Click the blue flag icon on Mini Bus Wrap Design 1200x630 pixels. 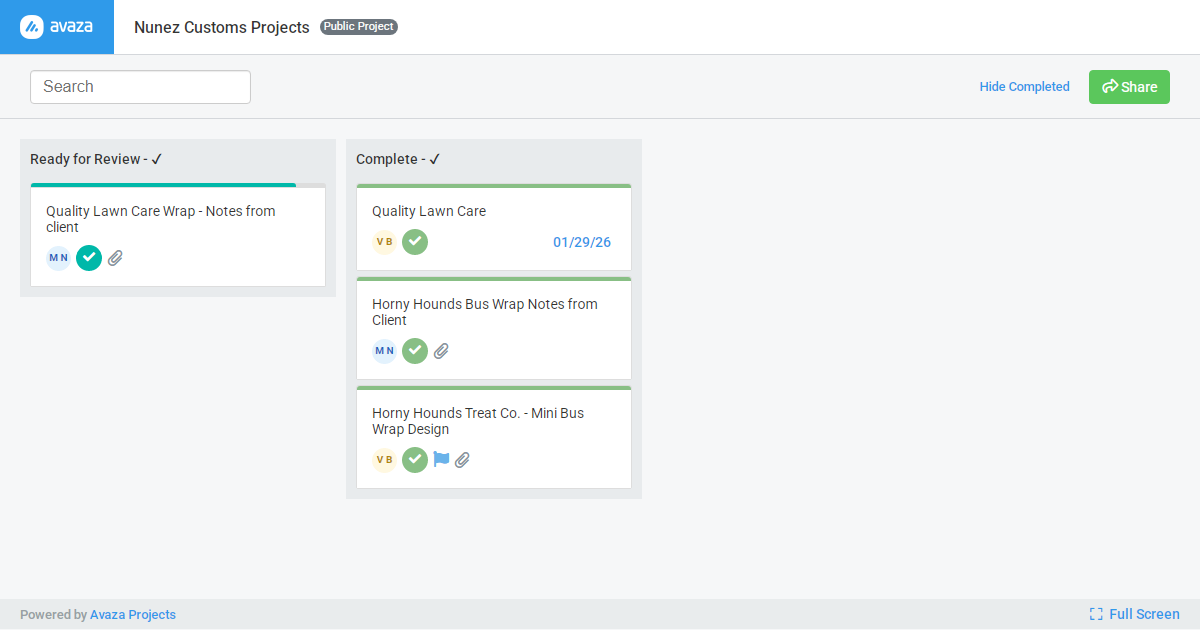[x=441, y=459]
